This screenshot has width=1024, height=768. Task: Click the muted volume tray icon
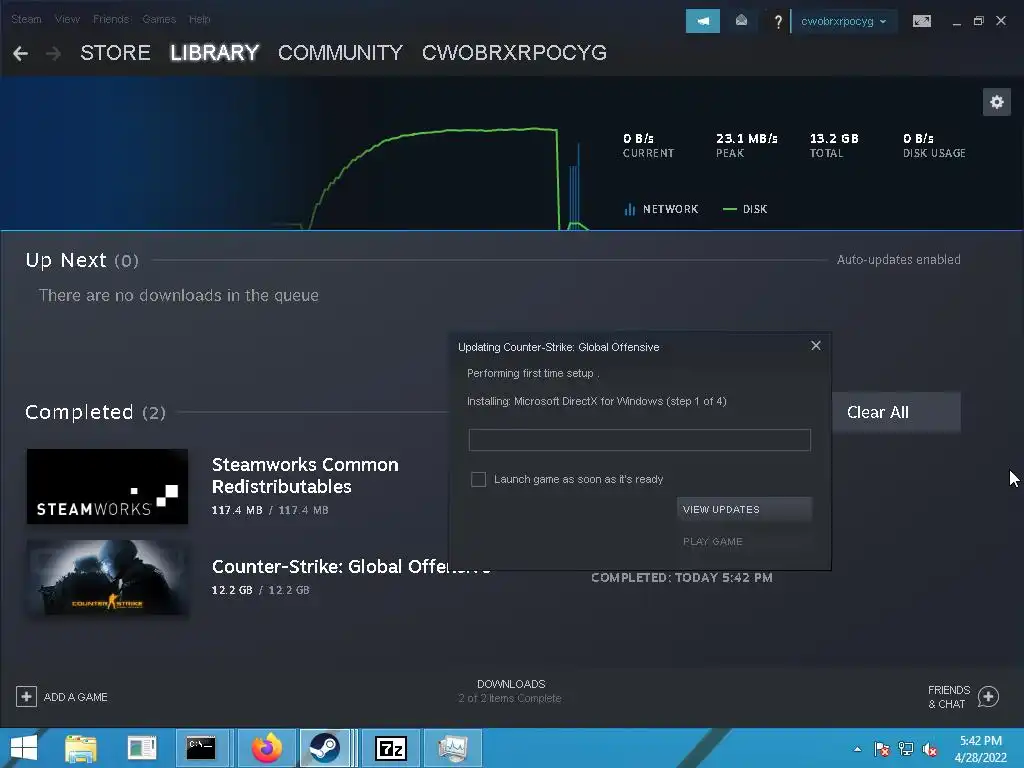click(930, 749)
